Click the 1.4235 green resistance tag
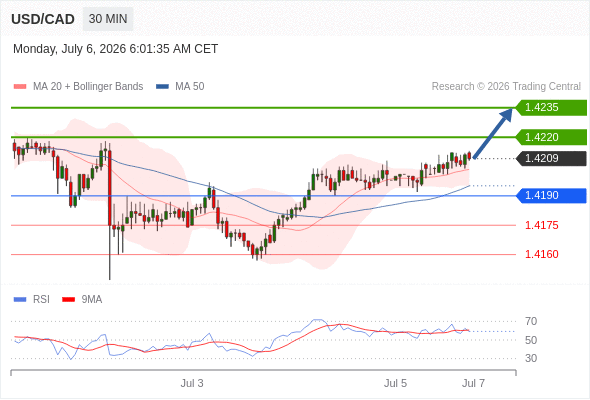Image resolution: width=590 pixels, height=400 pixels. [x=551, y=108]
